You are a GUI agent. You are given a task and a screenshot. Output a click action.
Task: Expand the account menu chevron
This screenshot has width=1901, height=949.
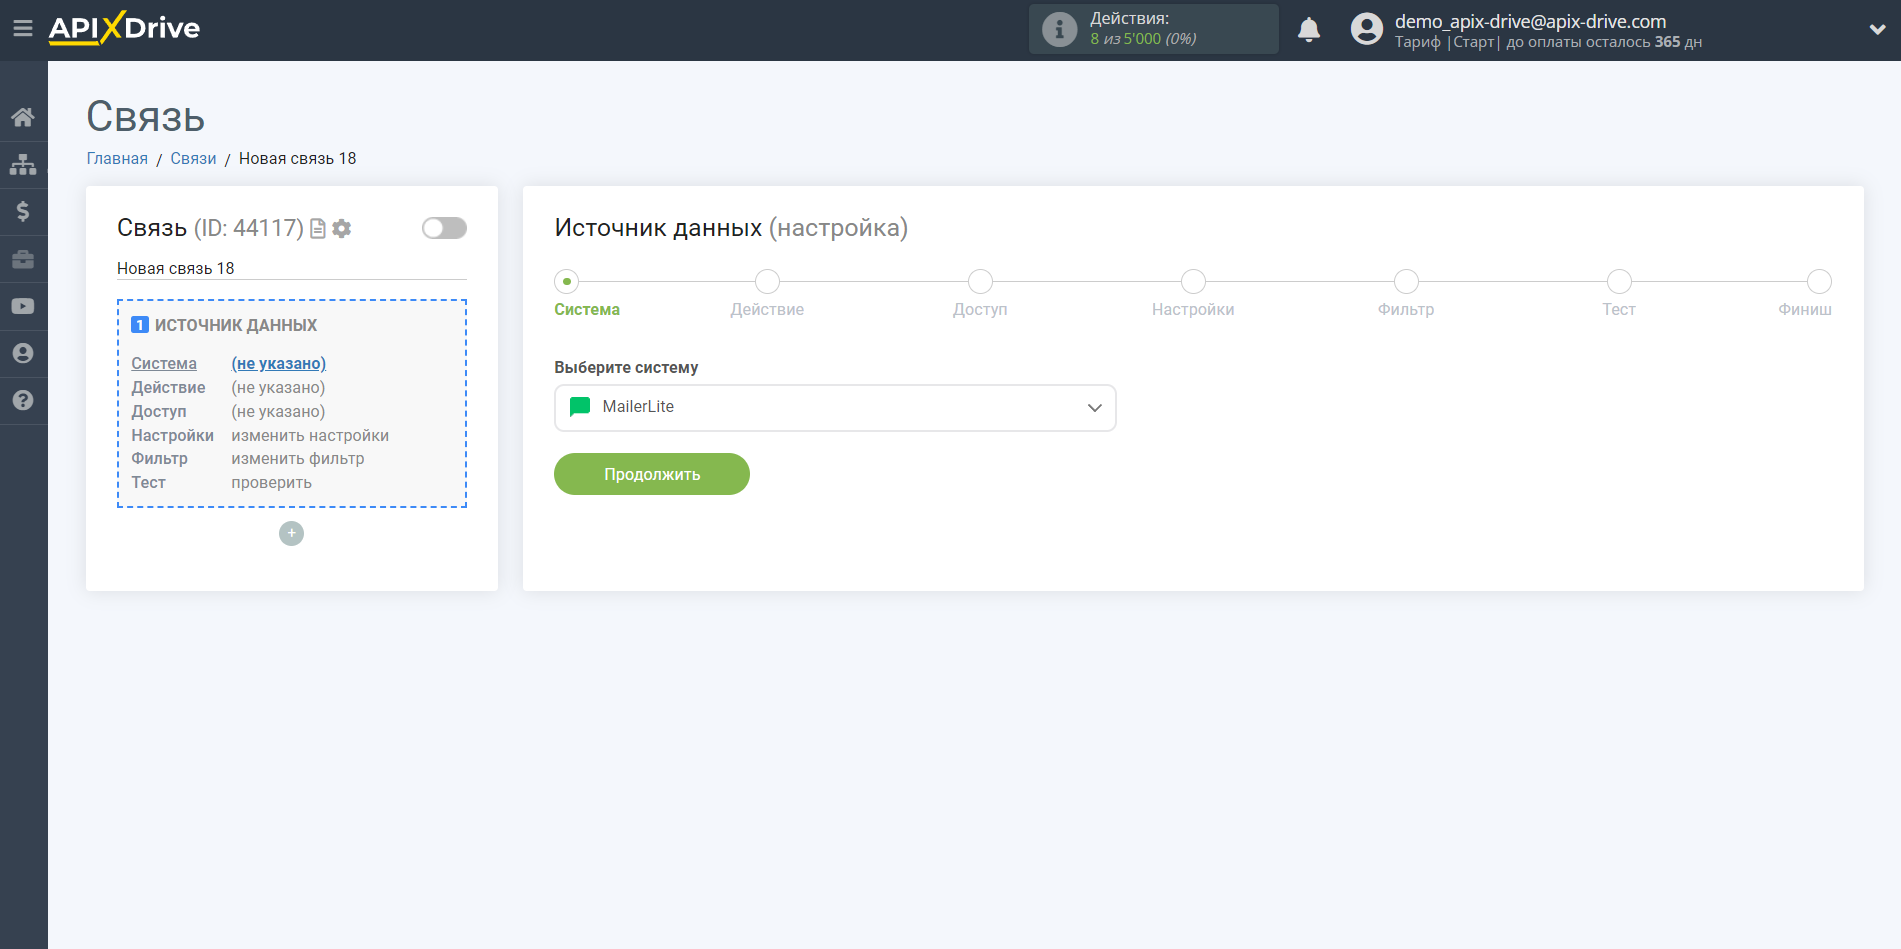click(x=1877, y=30)
